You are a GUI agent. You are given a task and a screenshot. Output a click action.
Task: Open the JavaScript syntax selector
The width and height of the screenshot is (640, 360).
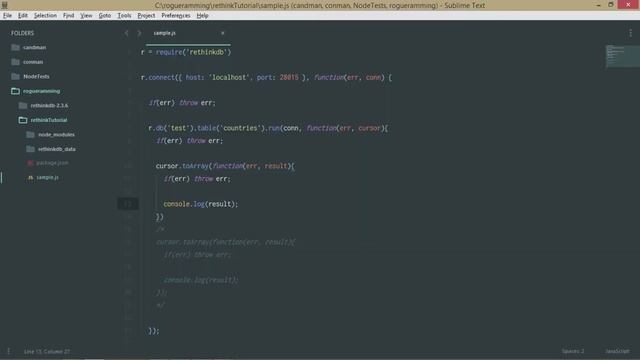click(x=617, y=351)
